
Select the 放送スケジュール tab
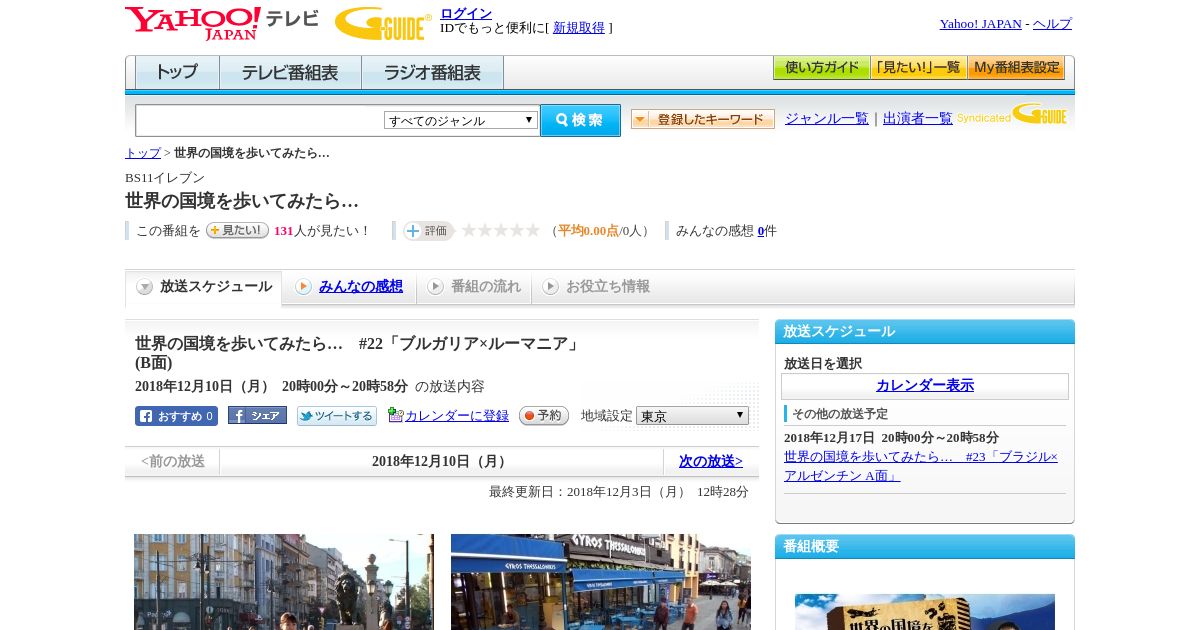tap(204, 287)
